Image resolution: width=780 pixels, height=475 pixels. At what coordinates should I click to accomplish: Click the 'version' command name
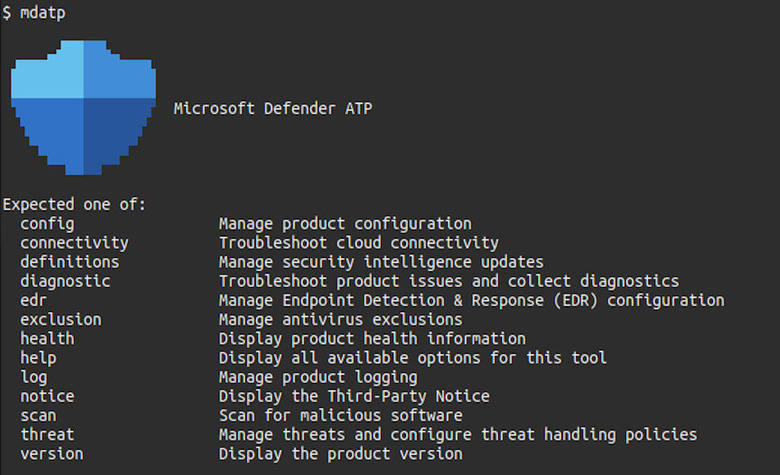coord(51,453)
